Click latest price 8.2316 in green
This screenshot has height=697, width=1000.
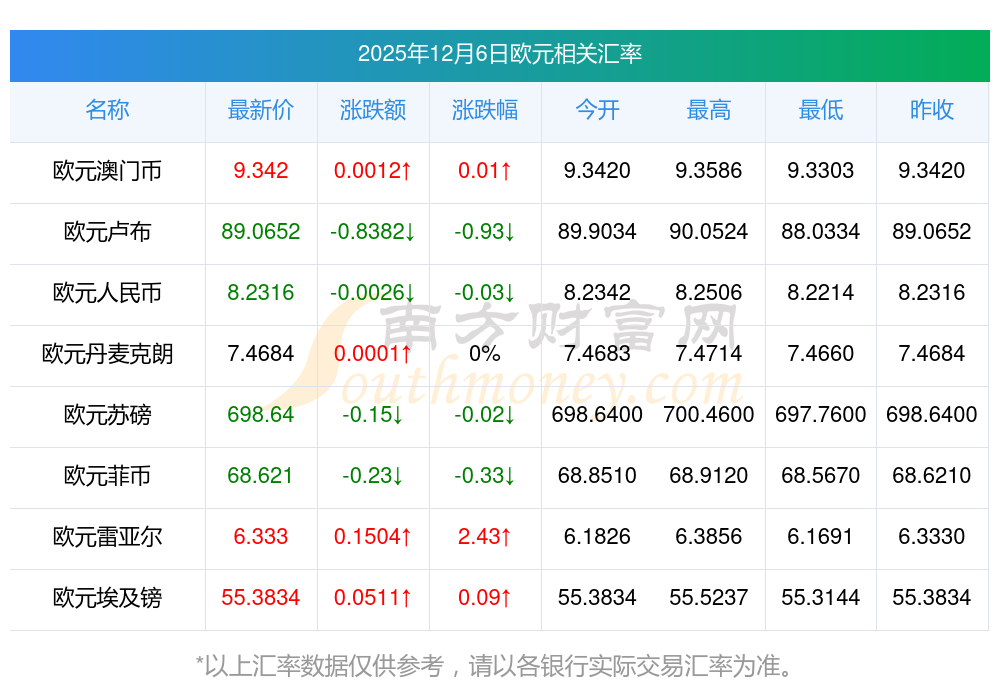pos(261,293)
